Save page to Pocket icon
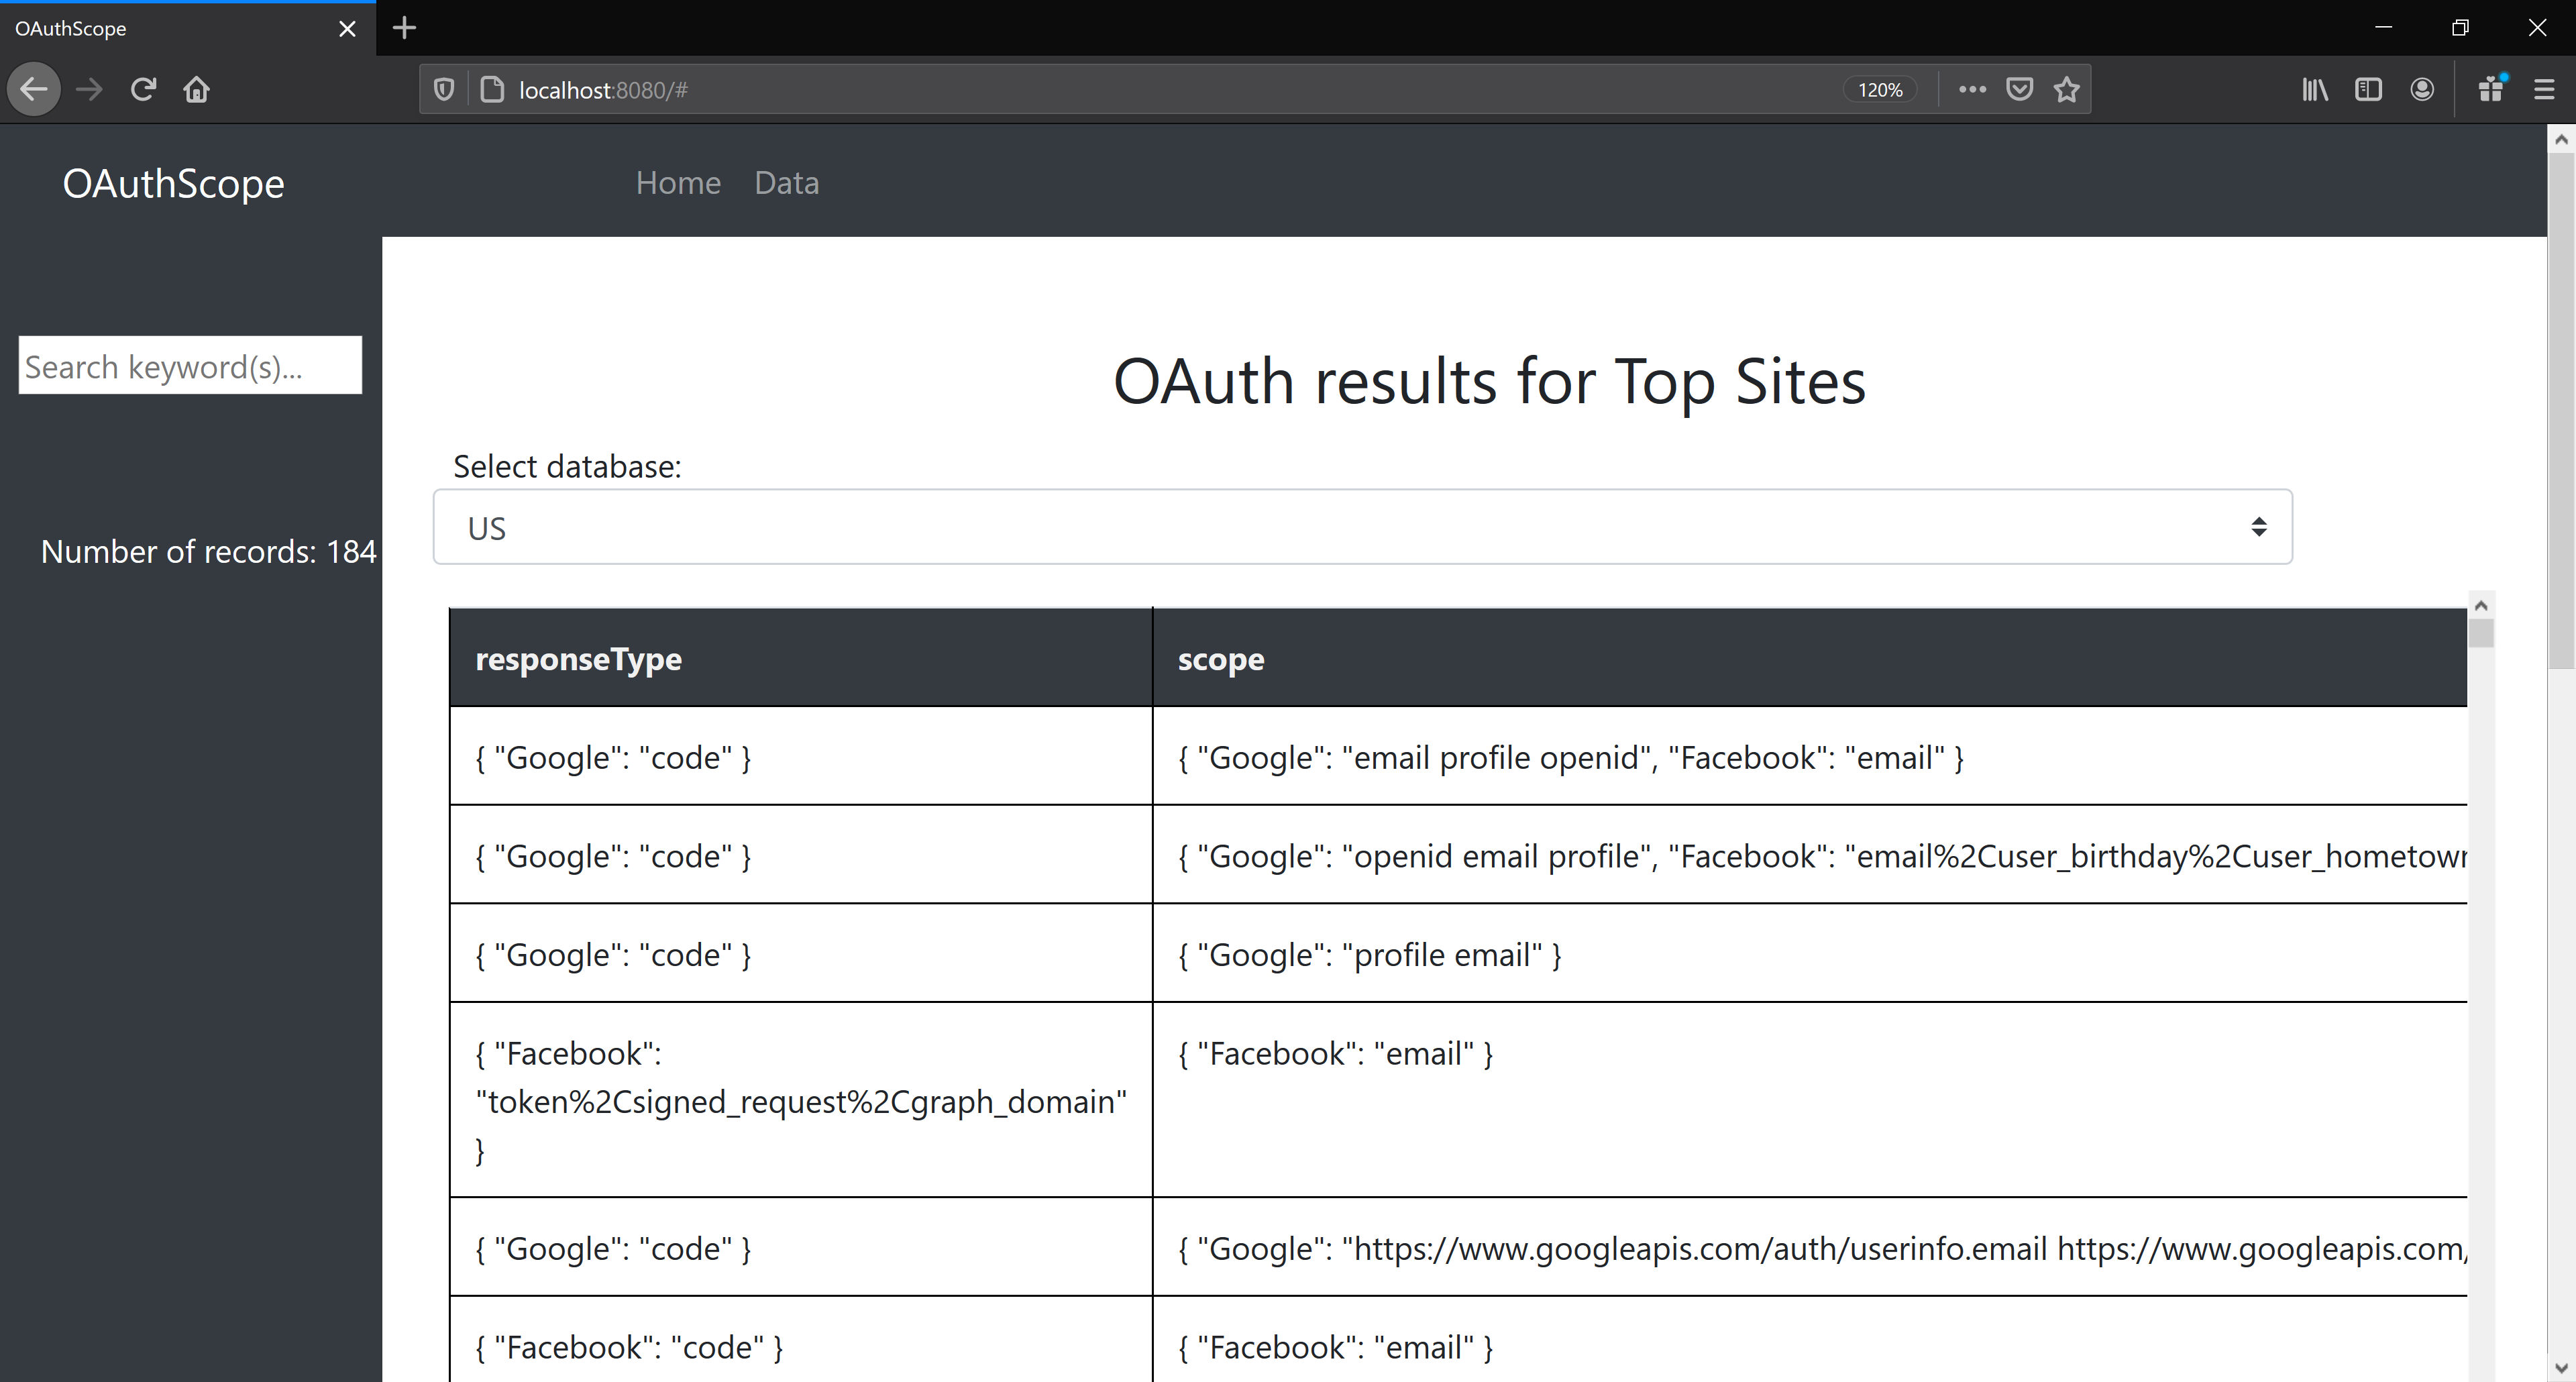Viewport: 2576px width, 1382px height. coord(2020,90)
